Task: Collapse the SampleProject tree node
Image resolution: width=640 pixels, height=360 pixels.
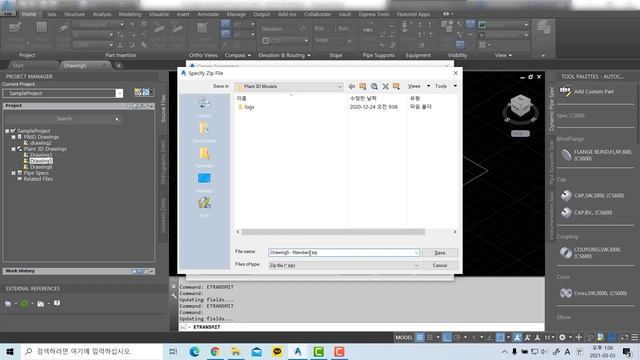Action: (x=7, y=131)
